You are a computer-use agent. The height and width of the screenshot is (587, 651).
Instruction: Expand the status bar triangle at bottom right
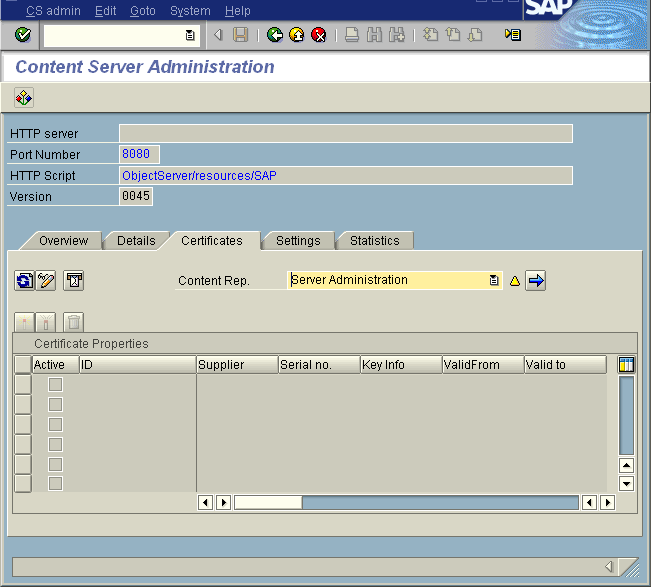click(609, 567)
